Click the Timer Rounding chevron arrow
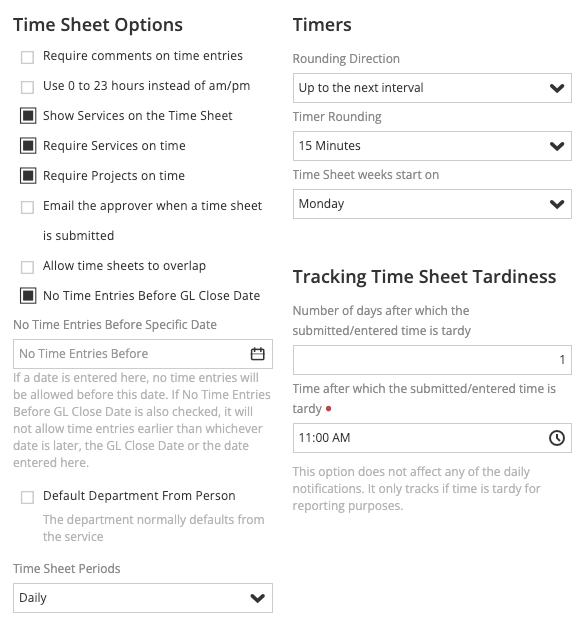This screenshot has width=588, height=633. (x=557, y=146)
